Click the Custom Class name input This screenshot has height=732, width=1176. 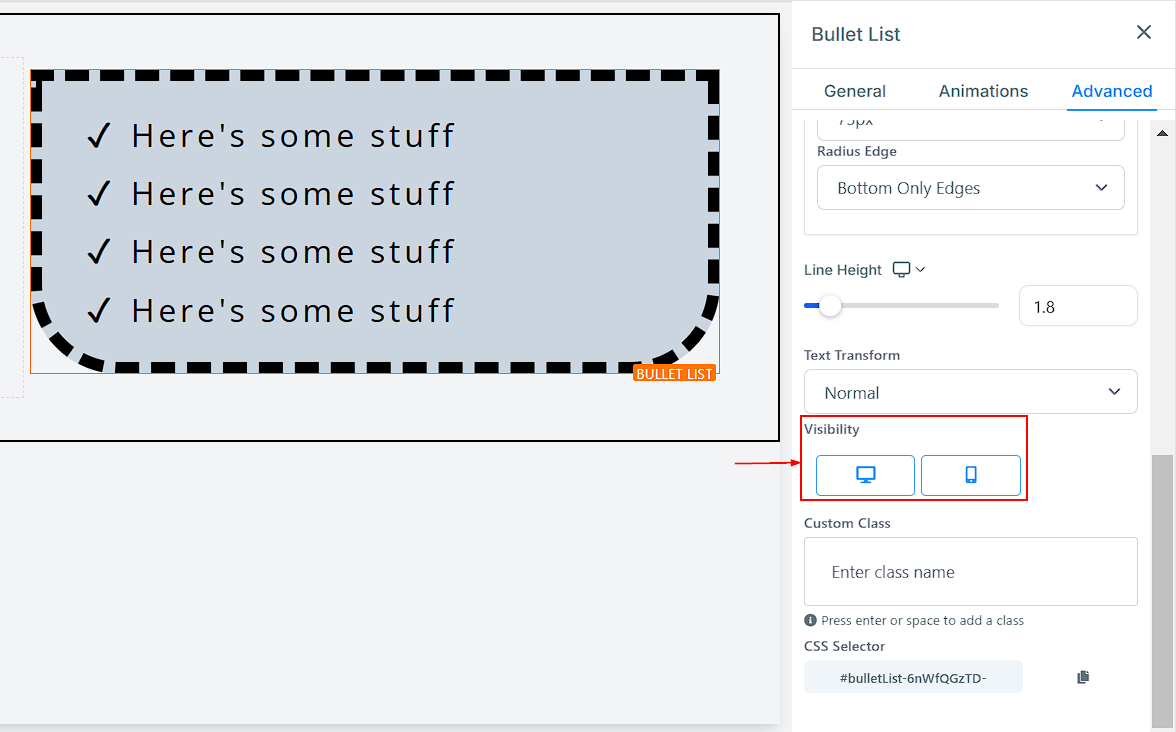pos(970,572)
